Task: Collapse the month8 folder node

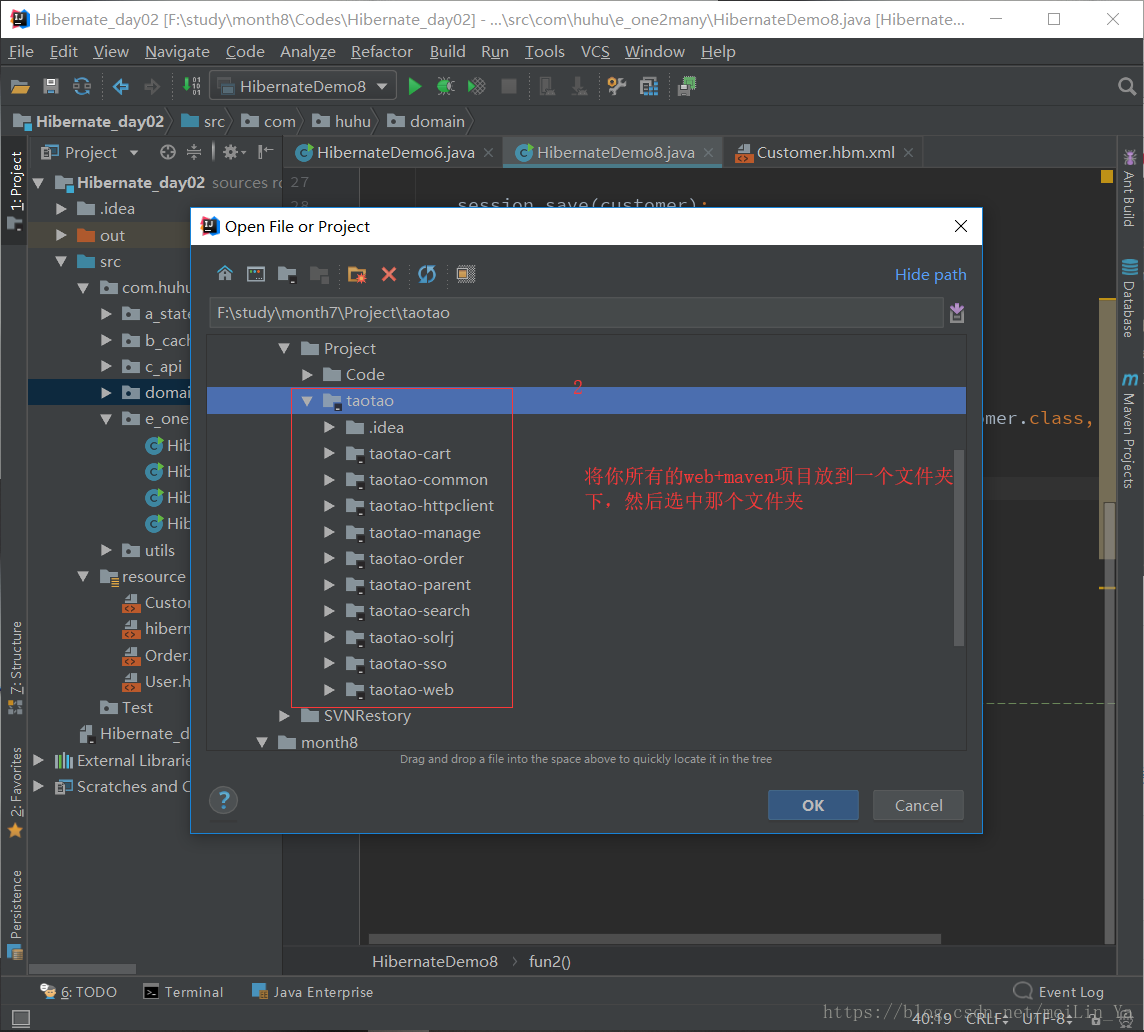Action: 262,742
